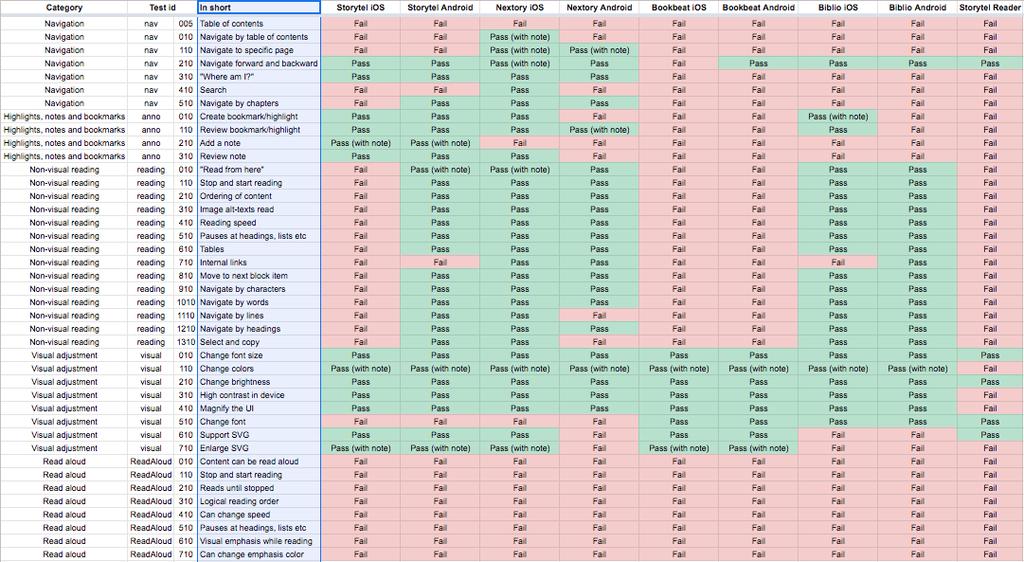Select the 'Search' cell in In short column
1024x562 pixels.
tap(259, 90)
